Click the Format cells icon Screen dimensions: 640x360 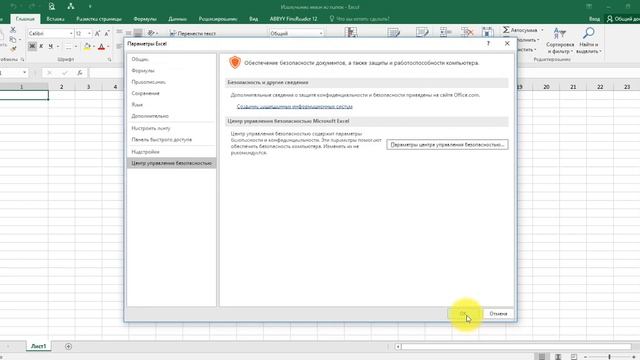[x=487, y=32]
